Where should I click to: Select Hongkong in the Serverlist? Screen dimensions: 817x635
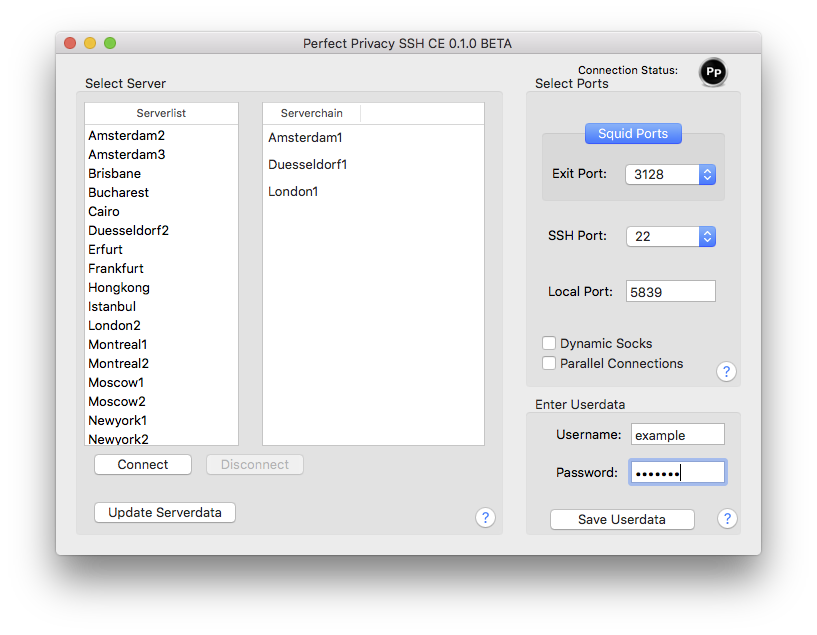(x=162, y=288)
